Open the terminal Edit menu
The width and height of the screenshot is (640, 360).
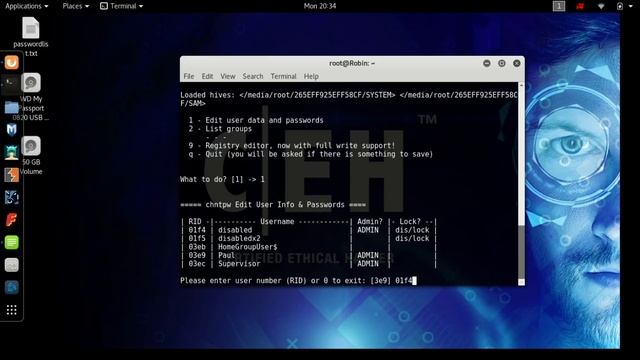207,76
